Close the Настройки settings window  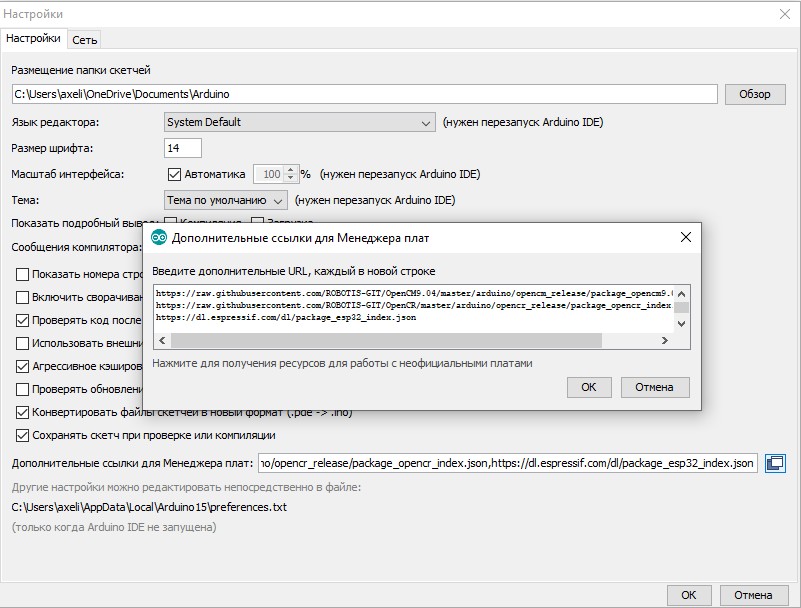785,14
